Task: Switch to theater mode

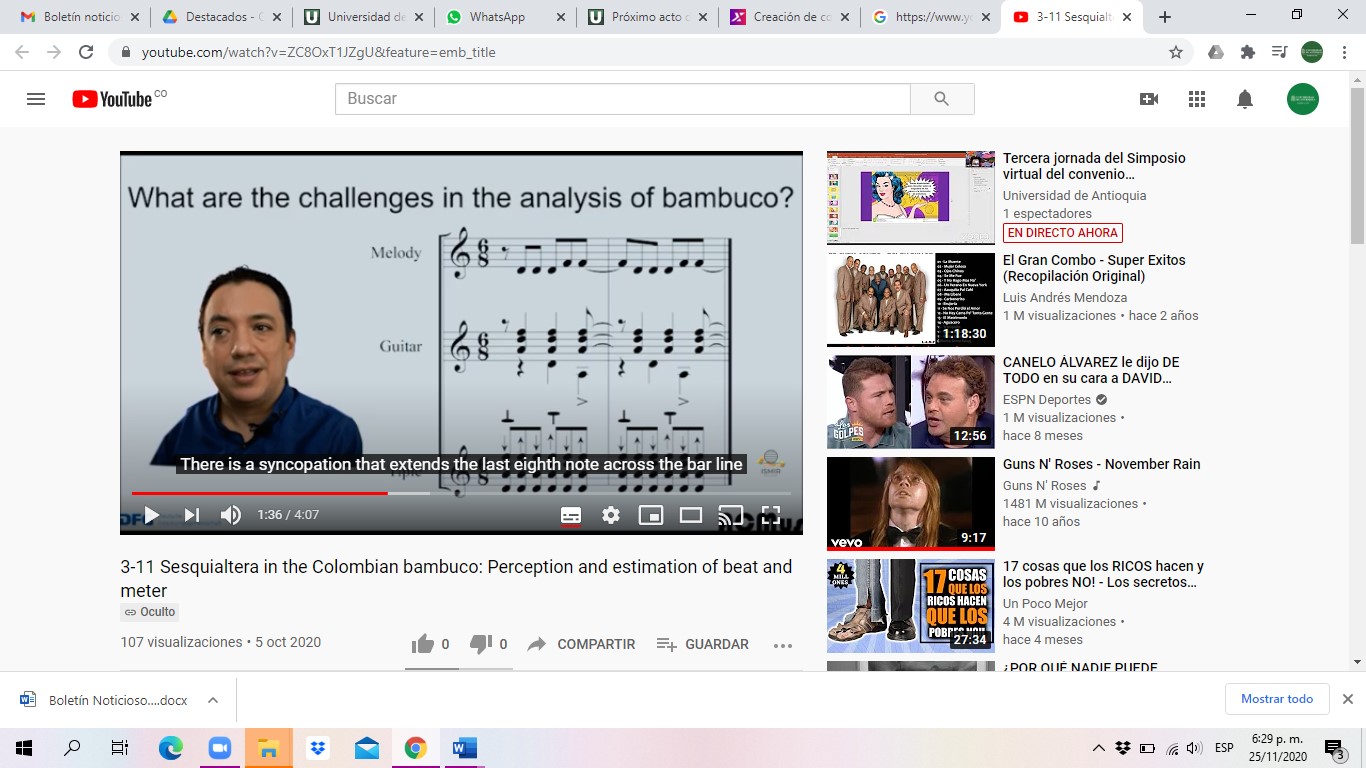Action: pos(691,515)
